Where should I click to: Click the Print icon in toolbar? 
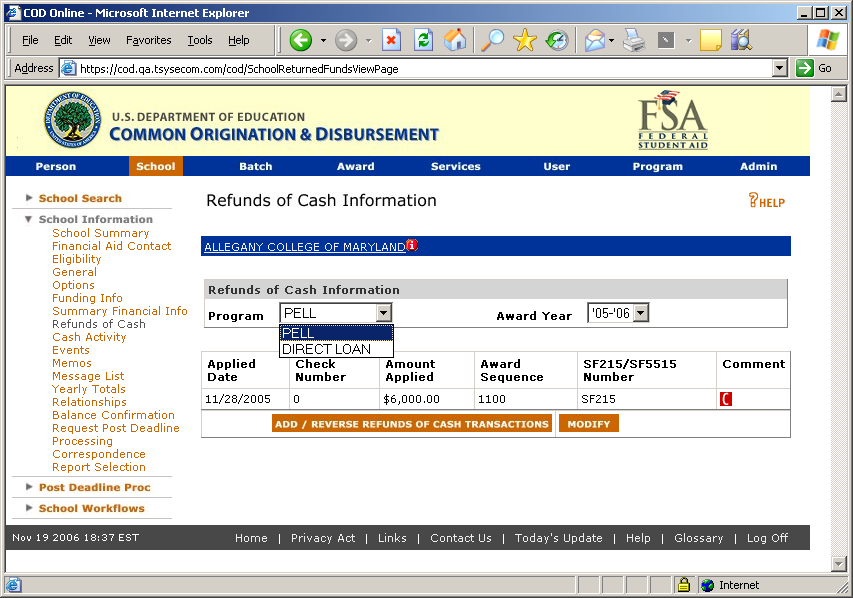(634, 40)
